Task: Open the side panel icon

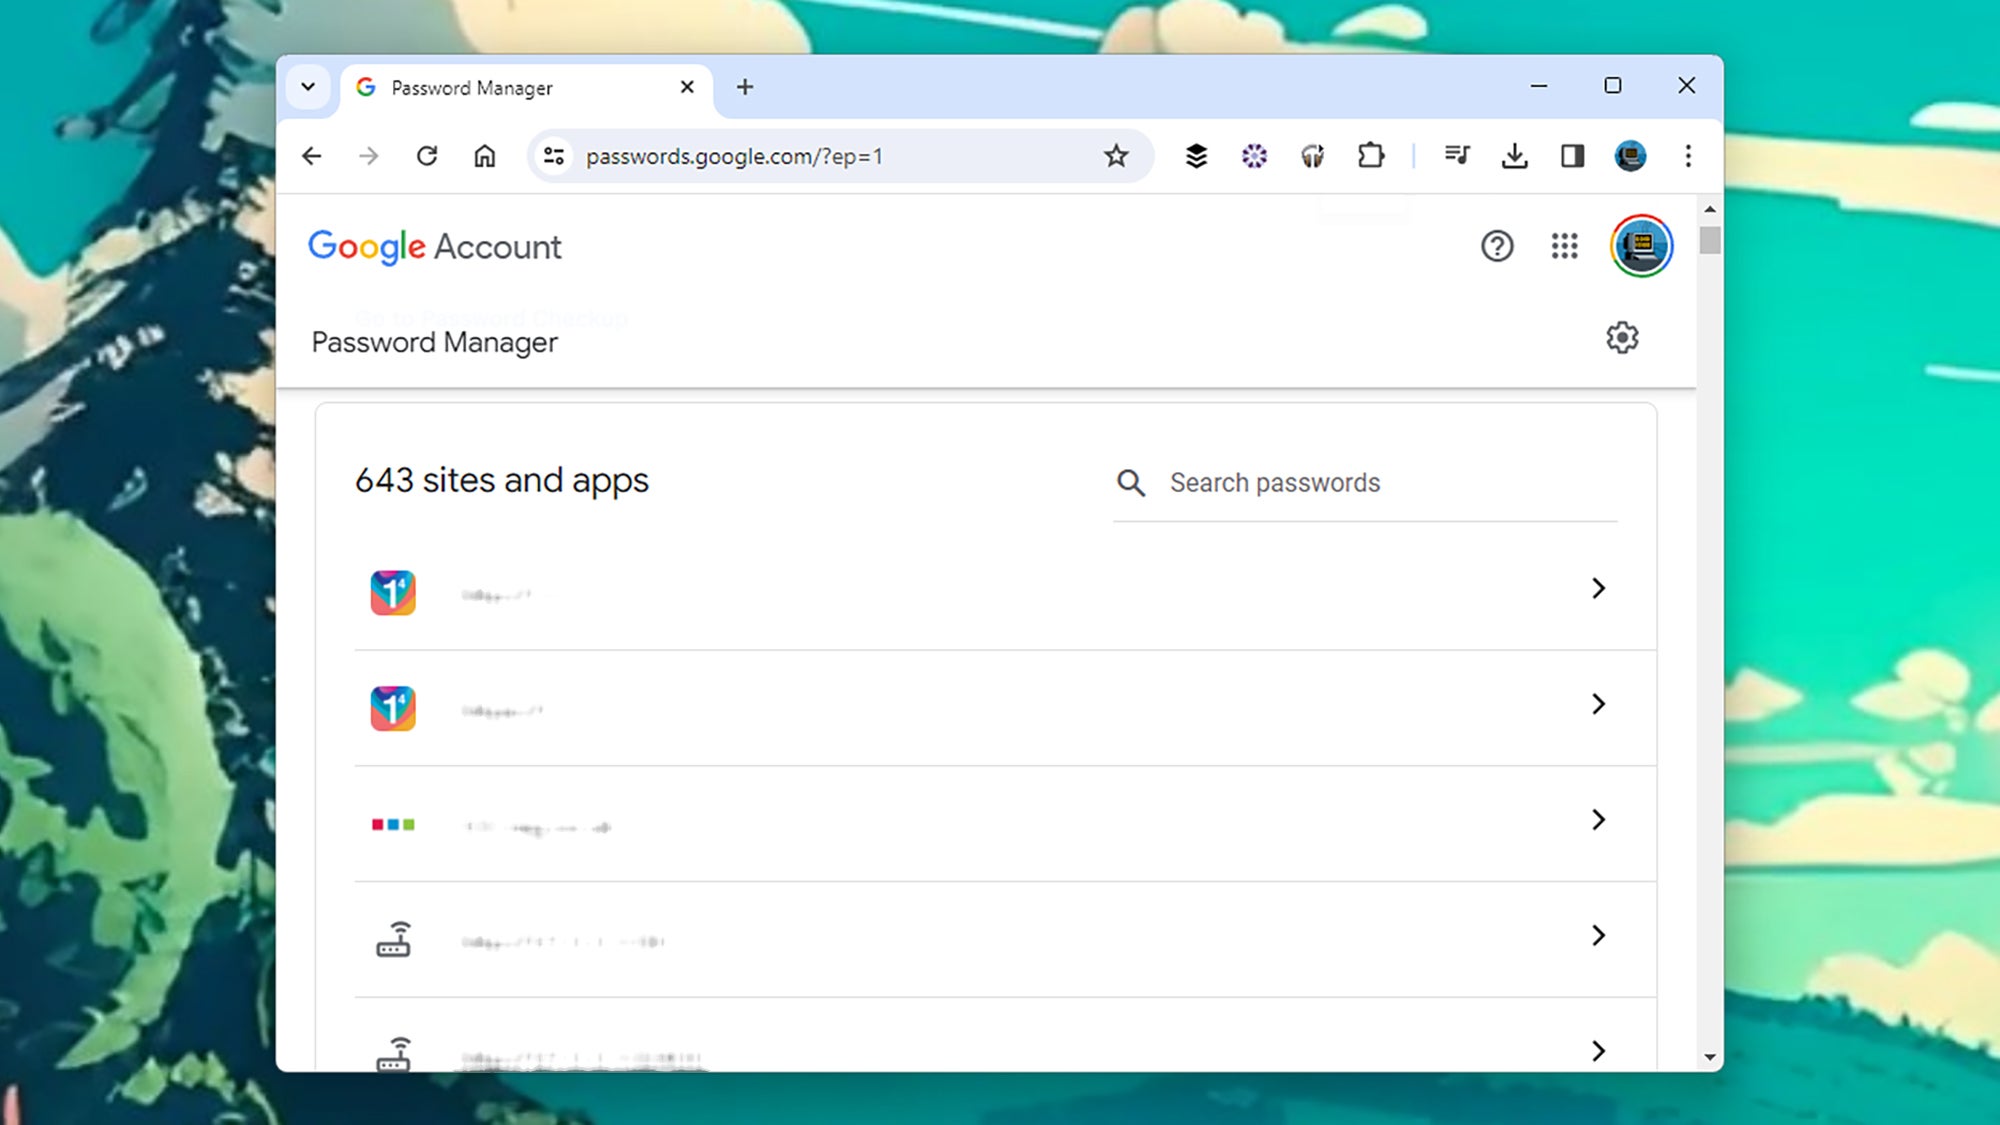Action: pyautogui.click(x=1572, y=156)
